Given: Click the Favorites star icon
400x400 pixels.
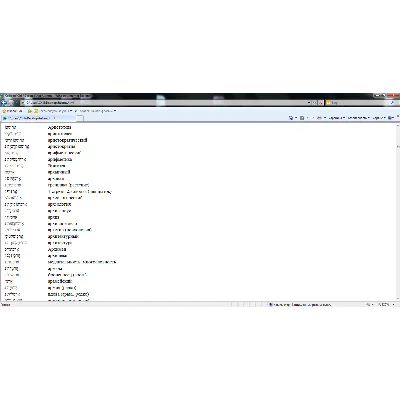Looking at the screenshot, I should (x=4, y=111).
